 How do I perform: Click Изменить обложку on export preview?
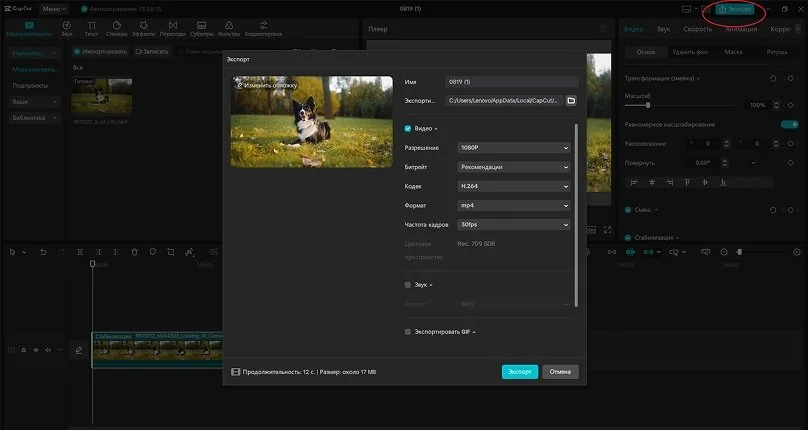click(266, 85)
